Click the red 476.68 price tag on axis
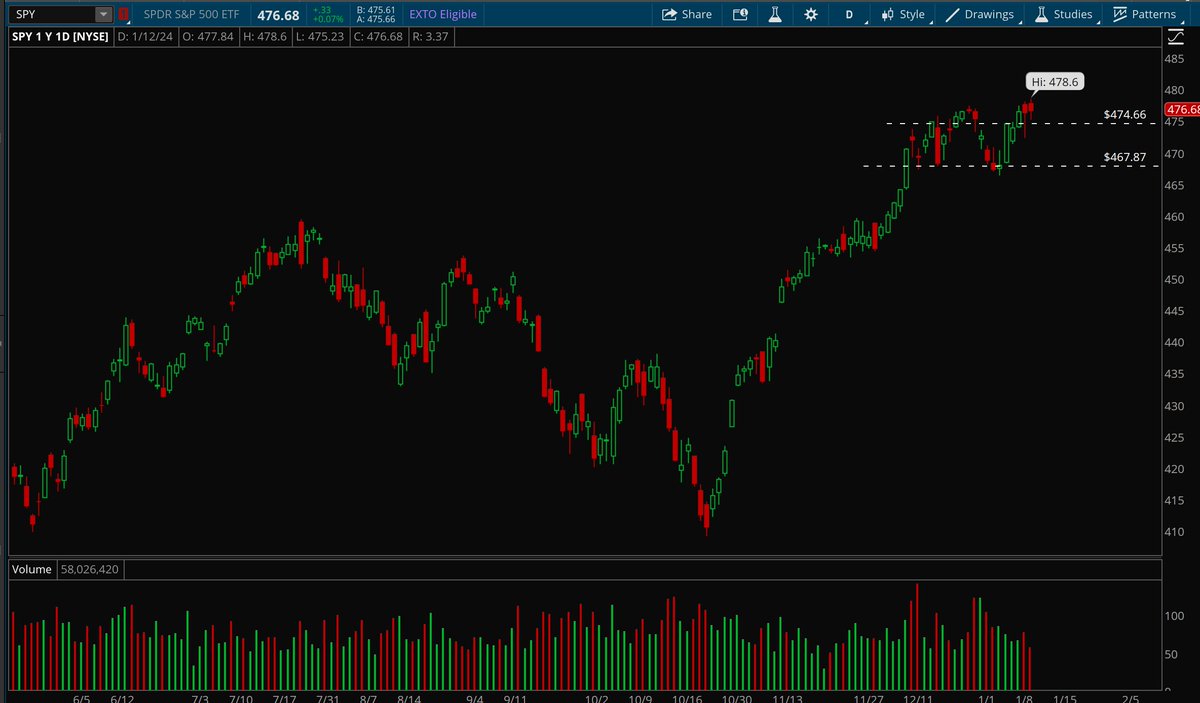The height and width of the screenshot is (703, 1200). coord(1182,109)
